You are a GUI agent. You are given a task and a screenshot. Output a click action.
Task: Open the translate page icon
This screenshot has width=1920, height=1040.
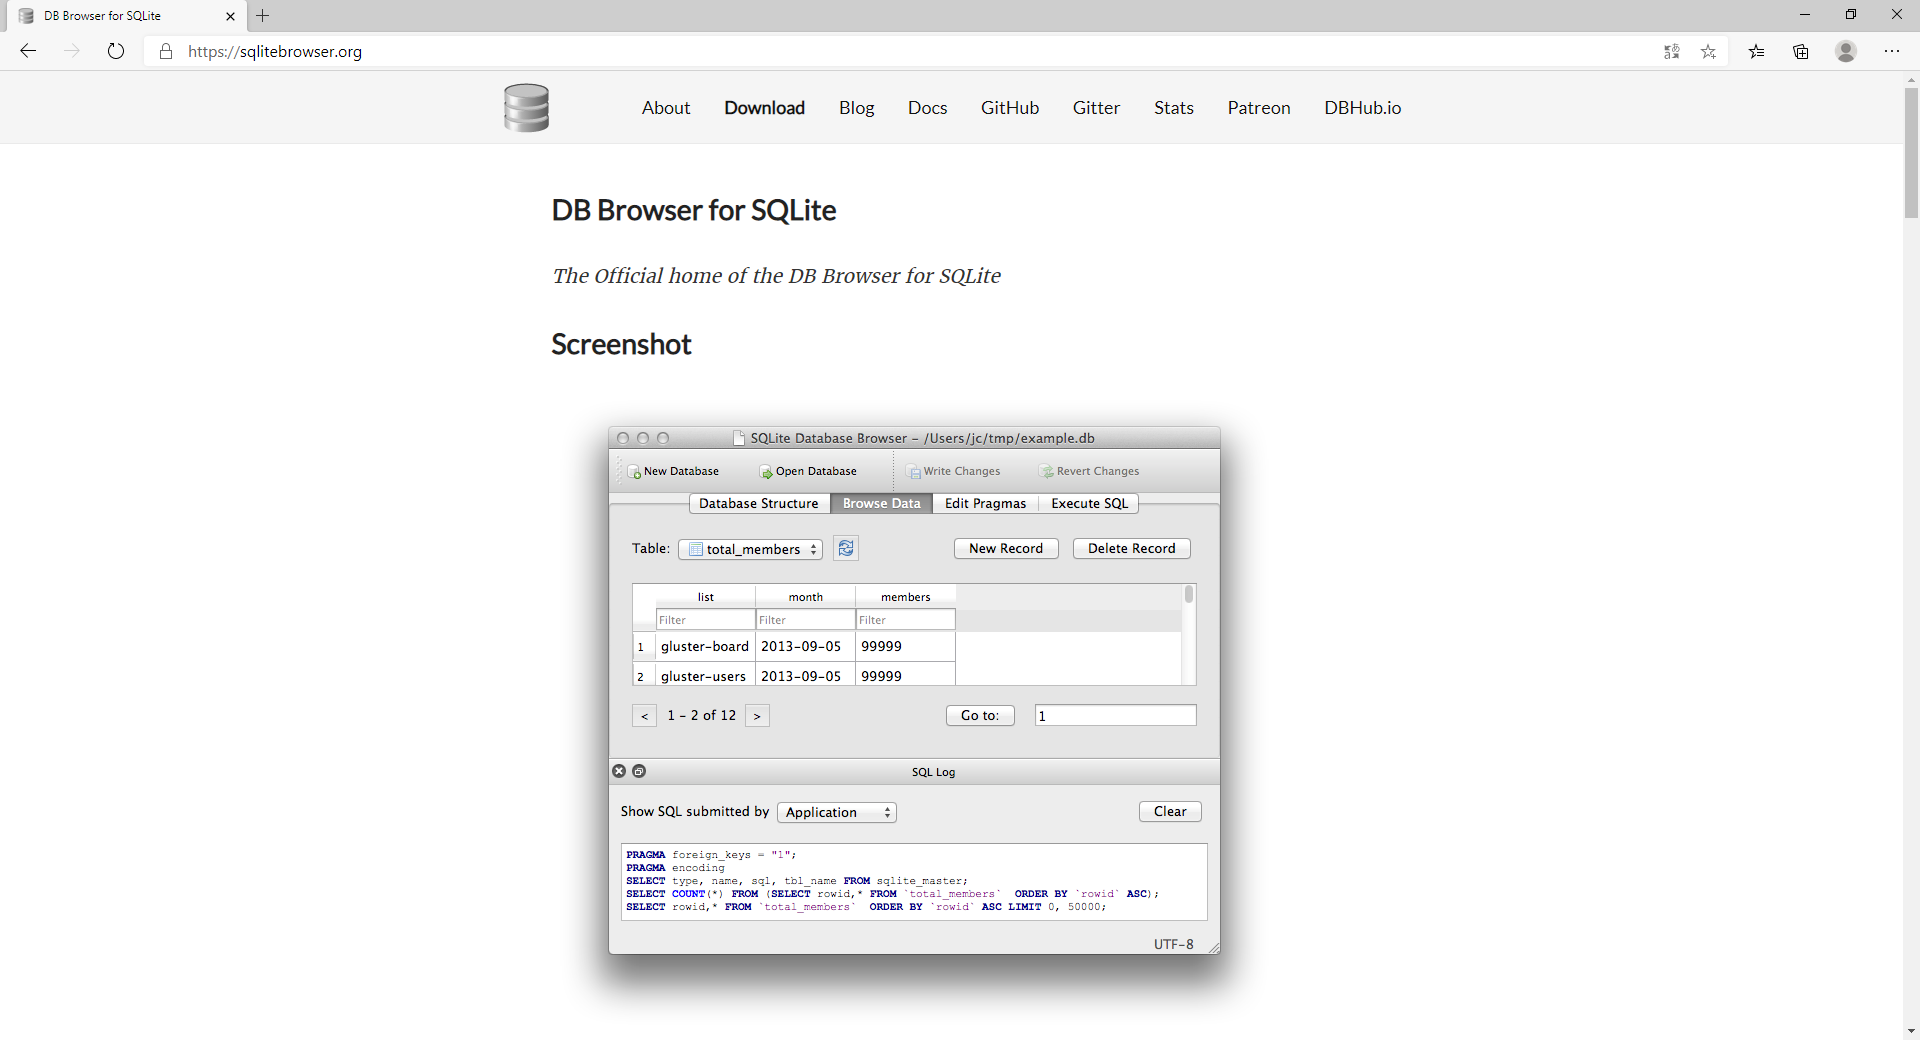click(x=1671, y=51)
